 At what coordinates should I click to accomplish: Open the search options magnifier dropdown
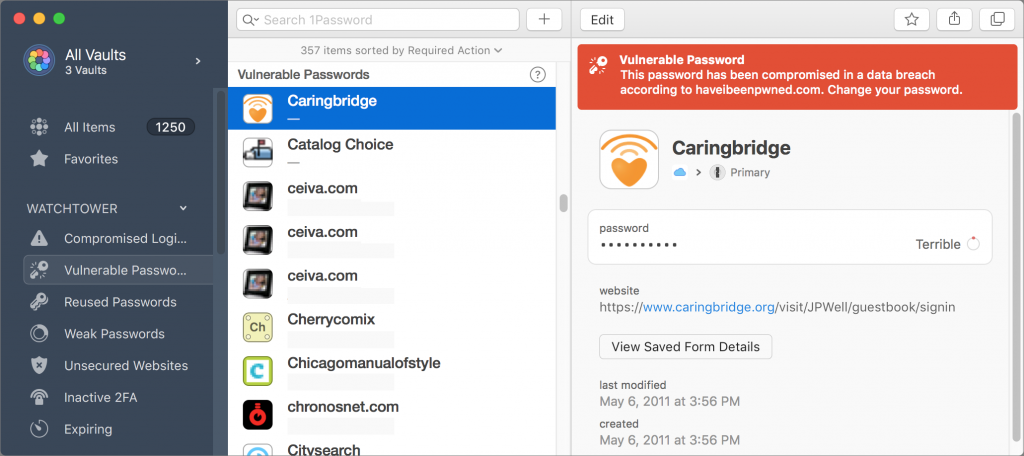pyautogui.click(x=251, y=20)
